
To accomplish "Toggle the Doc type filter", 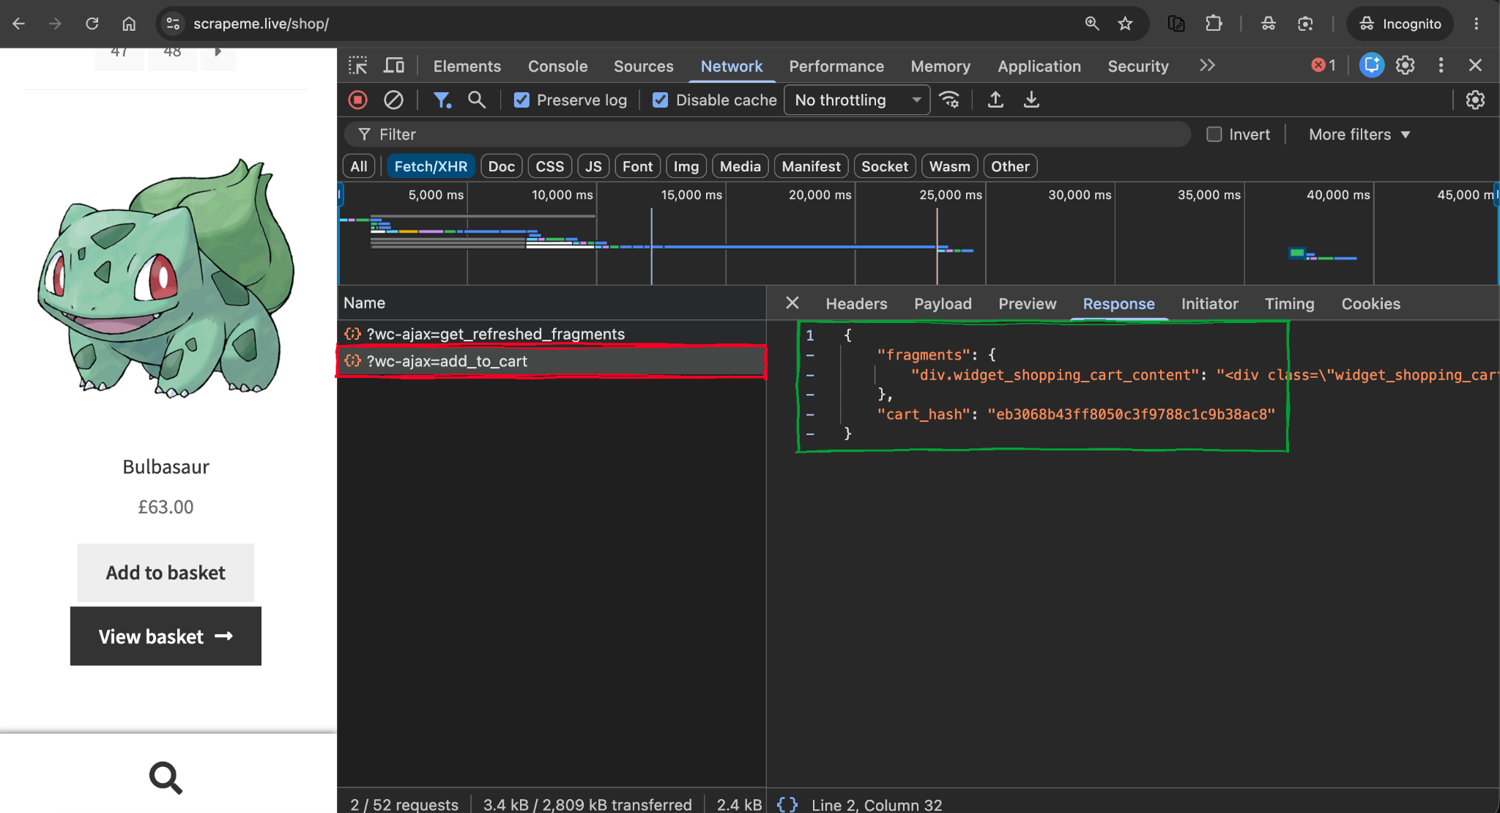I will (501, 166).
